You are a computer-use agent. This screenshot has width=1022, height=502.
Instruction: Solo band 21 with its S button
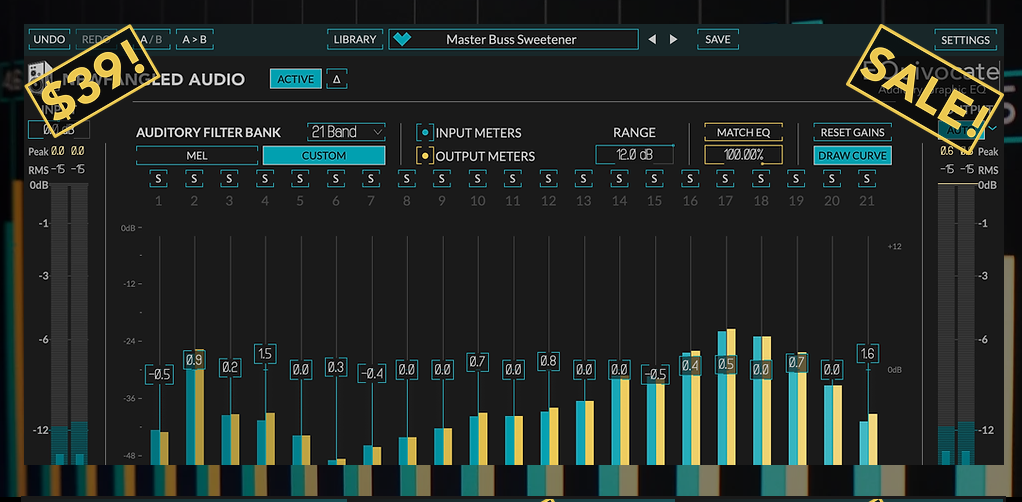pos(866,179)
